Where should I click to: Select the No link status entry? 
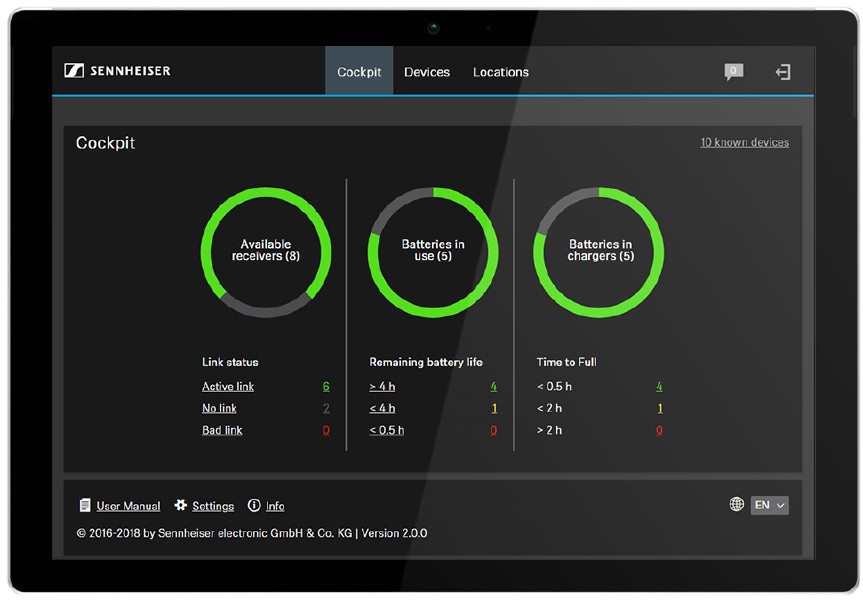(x=220, y=408)
